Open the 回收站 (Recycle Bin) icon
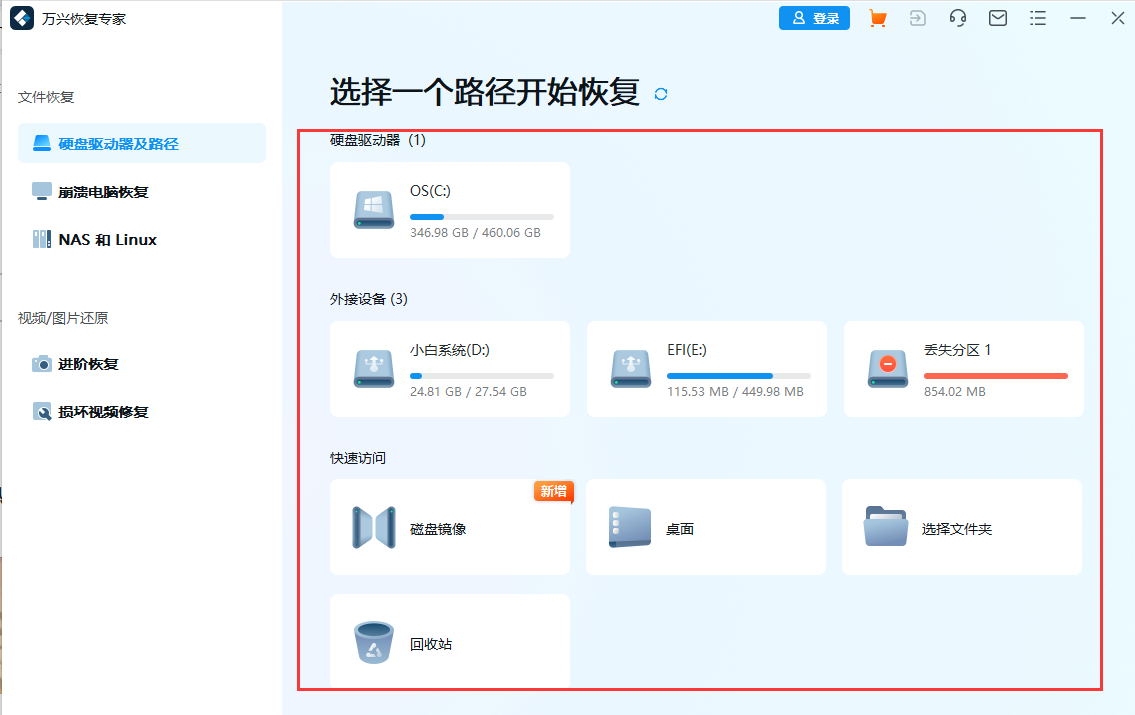The height and width of the screenshot is (715, 1135). point(373,641)
